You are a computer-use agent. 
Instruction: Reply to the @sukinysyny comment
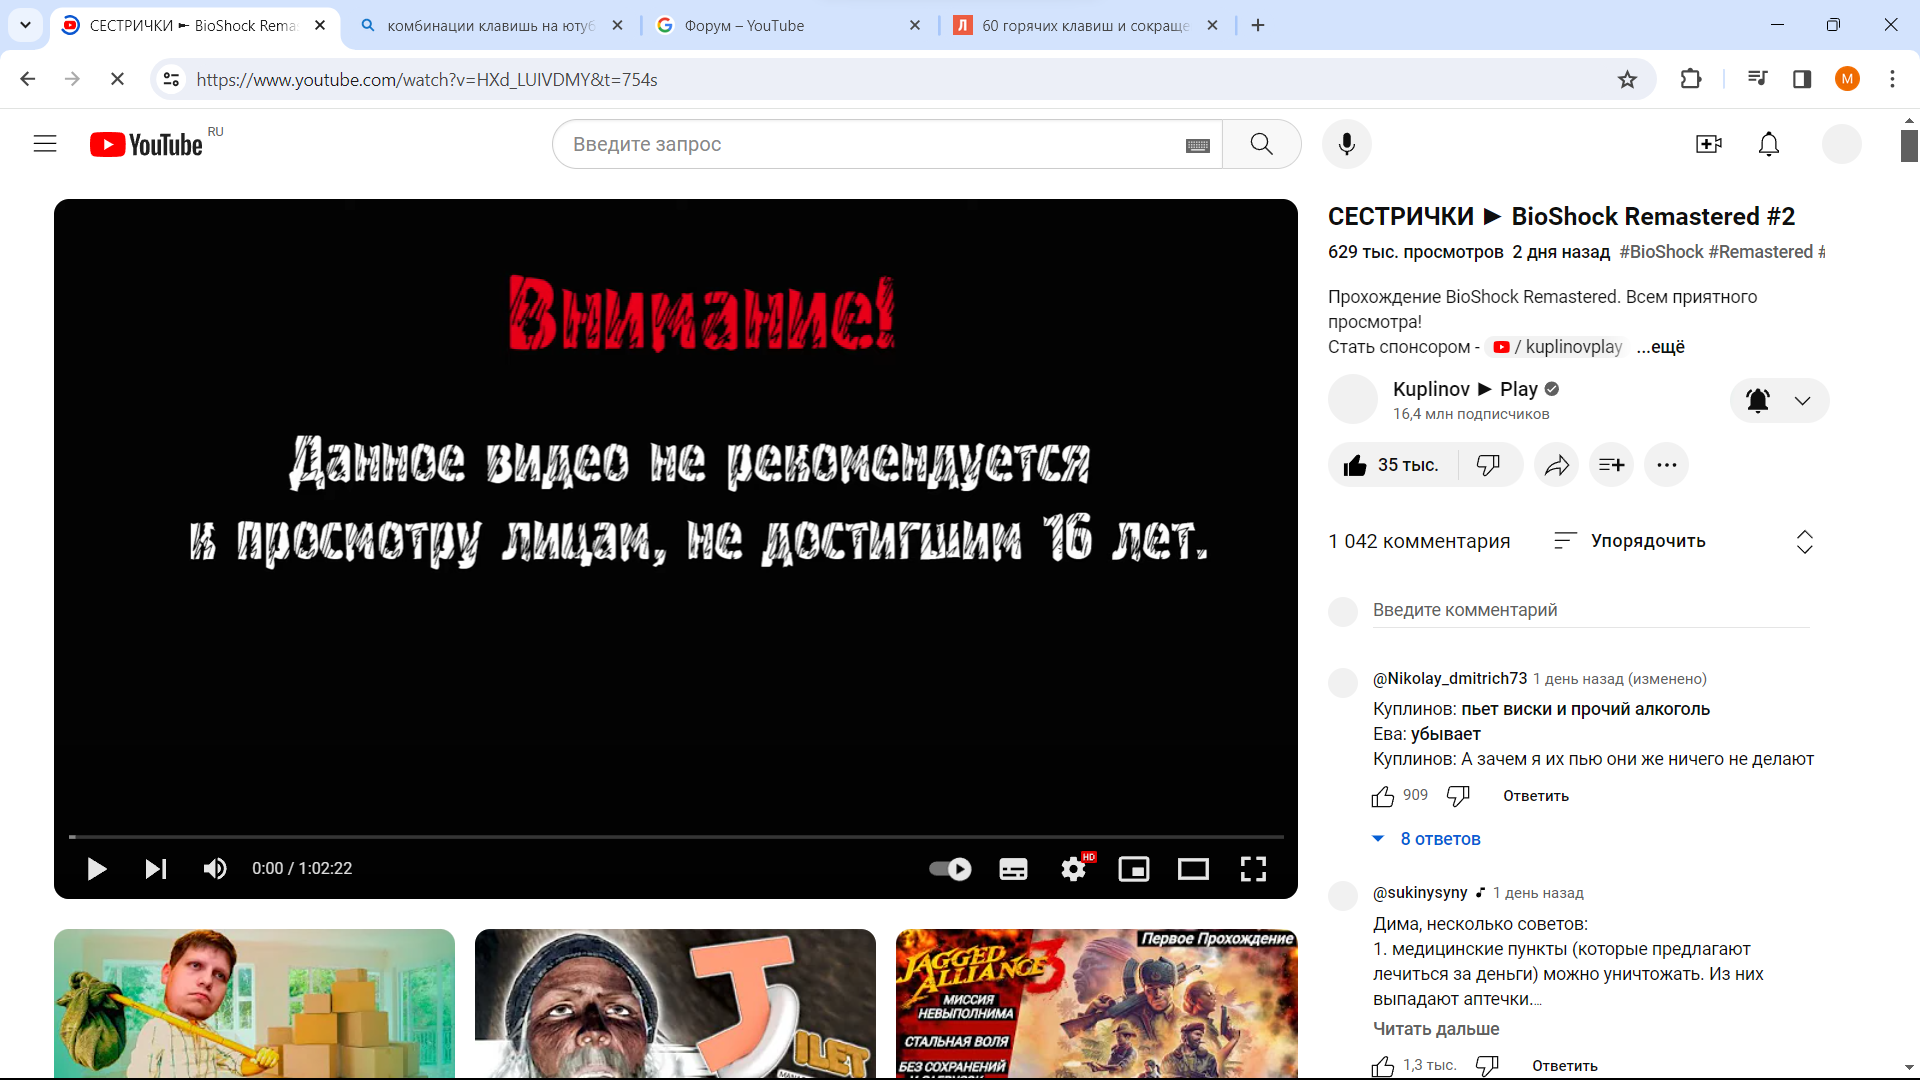[x=1565, y=1066]
